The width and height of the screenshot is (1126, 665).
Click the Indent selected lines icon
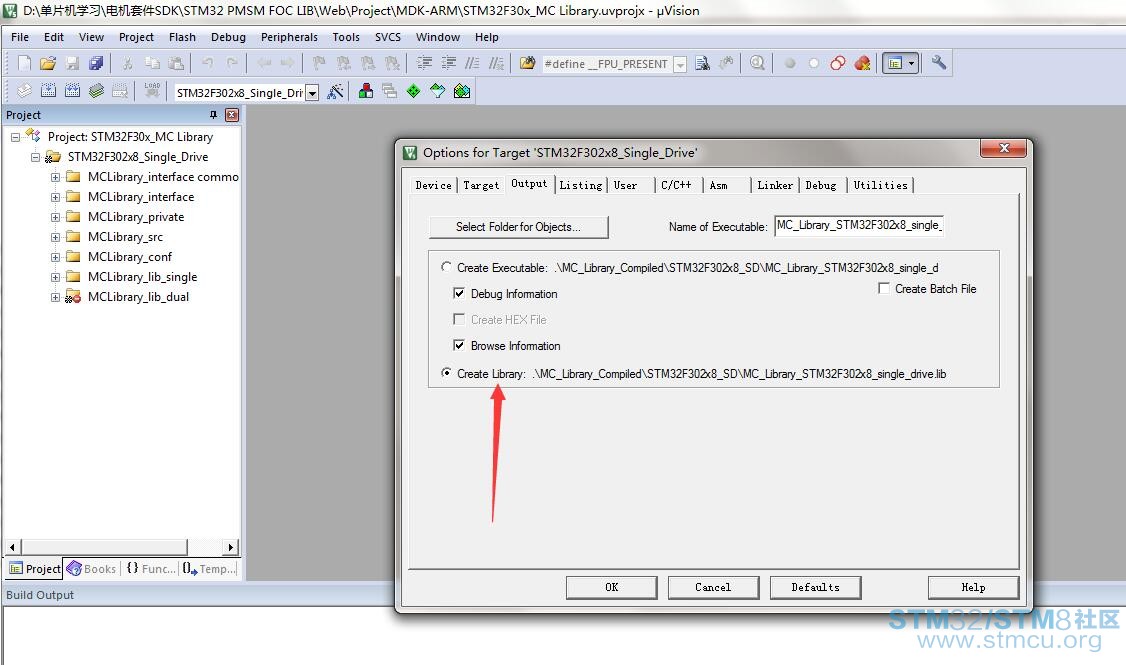(424, 63)
